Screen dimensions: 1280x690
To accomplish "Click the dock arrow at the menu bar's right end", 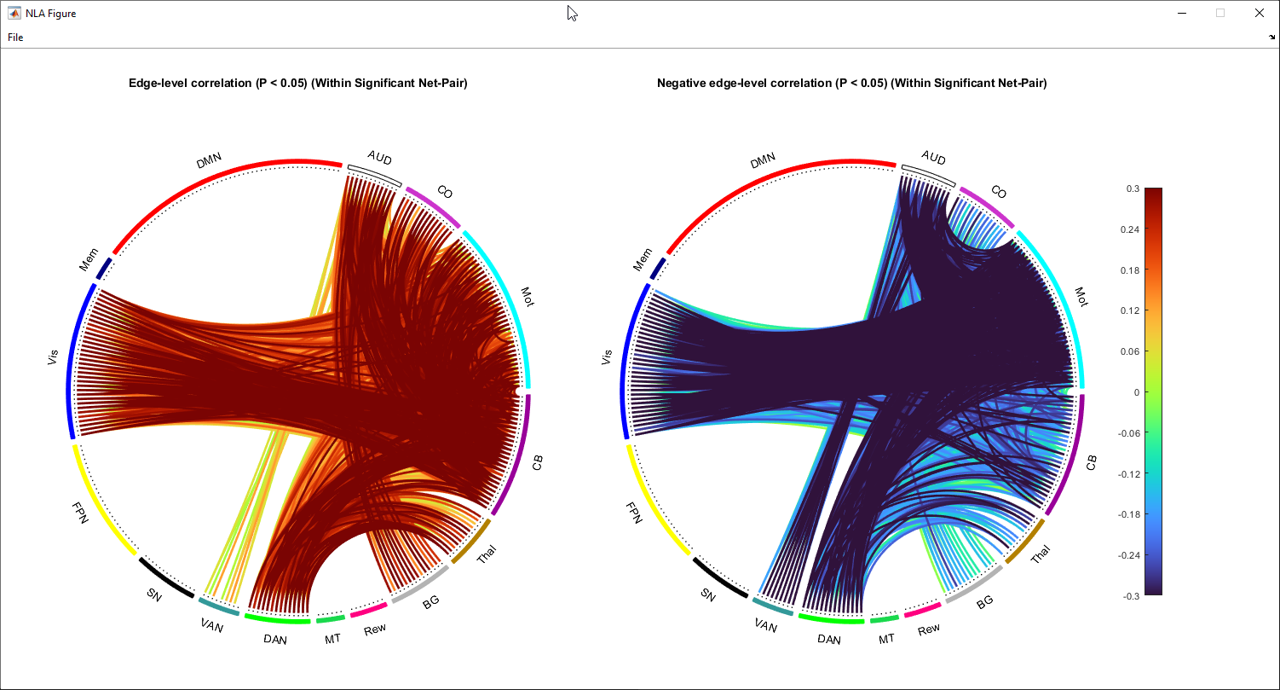I will pyautogui.click(x=1271, y=37).
